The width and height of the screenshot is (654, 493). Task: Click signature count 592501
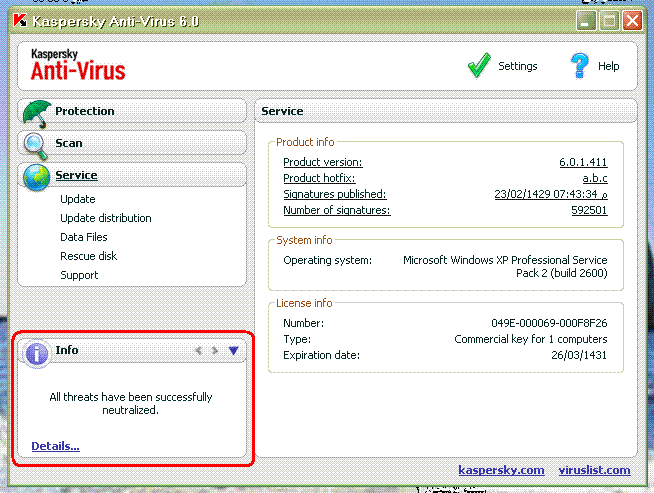(589, 210)
